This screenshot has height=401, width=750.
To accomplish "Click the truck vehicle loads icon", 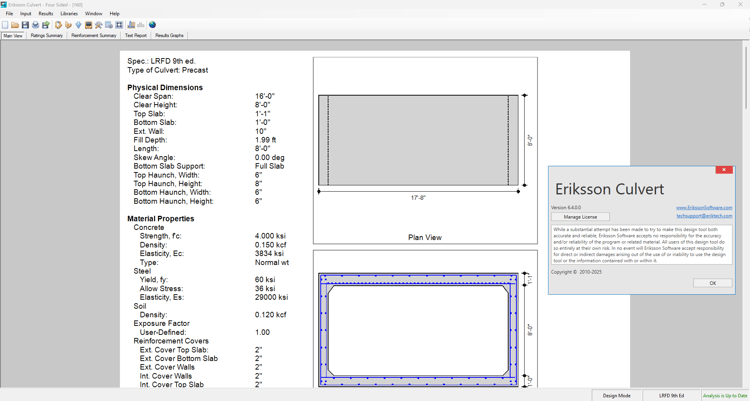I will (88, 25).
